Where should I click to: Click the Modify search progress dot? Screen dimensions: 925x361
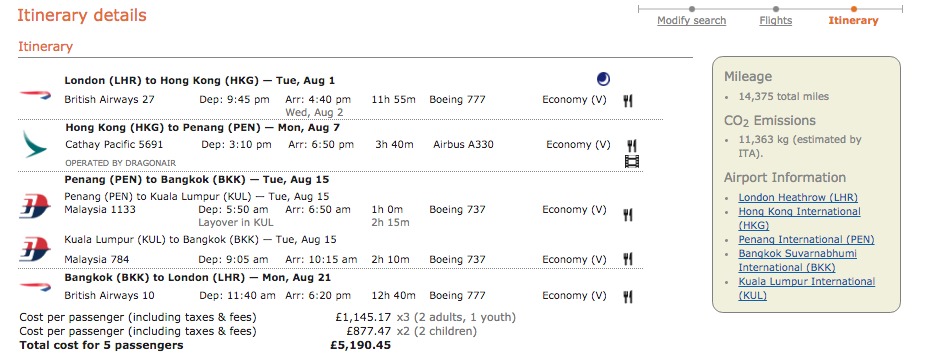tap(692, 9)
